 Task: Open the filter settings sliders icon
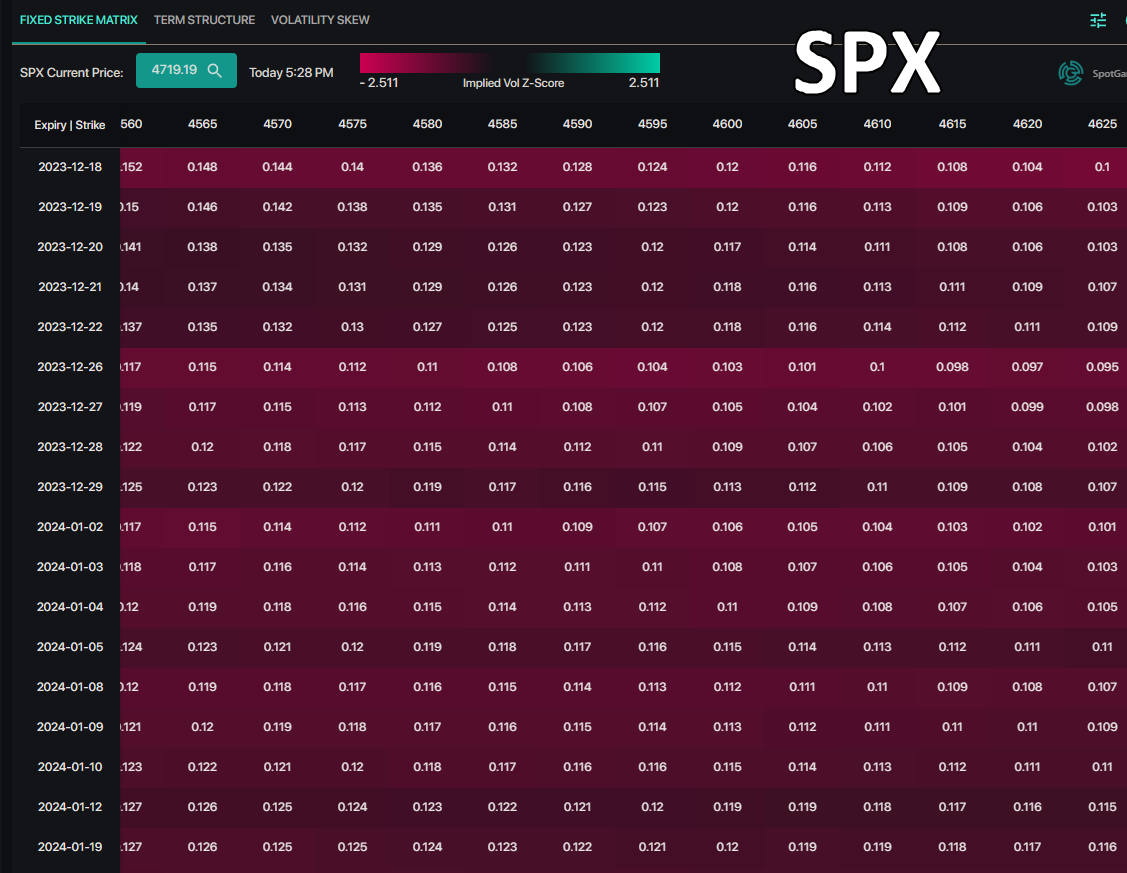click(1098, 20)
